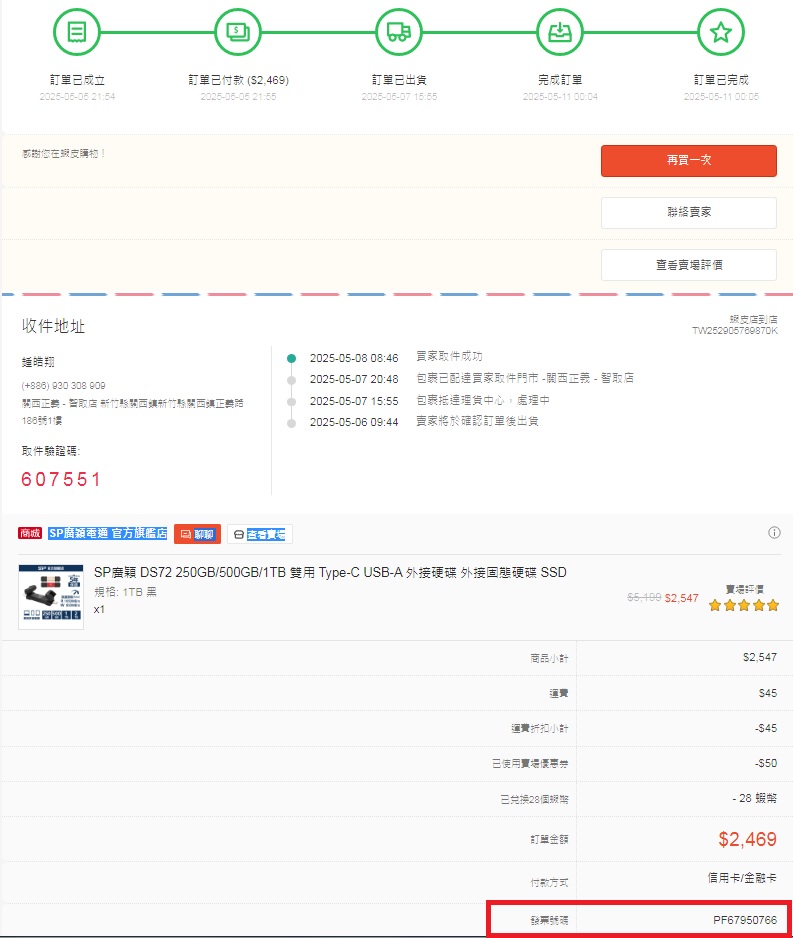
Task: Click the order paid money icon
Action: [x=238, y=32]
